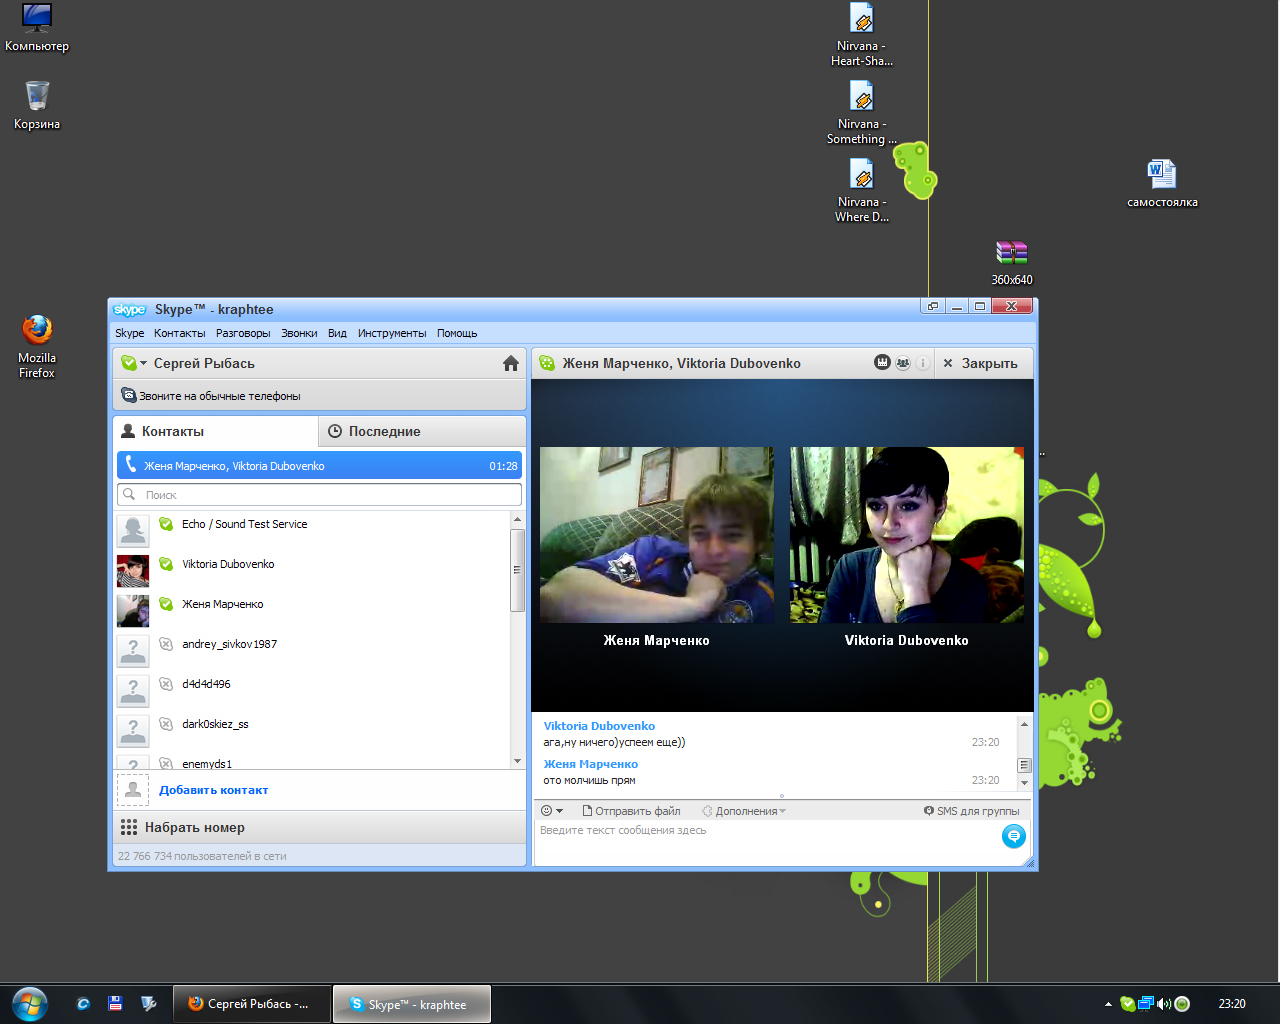Open Набрать номер dial pad
The image size is (1280, 1024).
(319, 827)
